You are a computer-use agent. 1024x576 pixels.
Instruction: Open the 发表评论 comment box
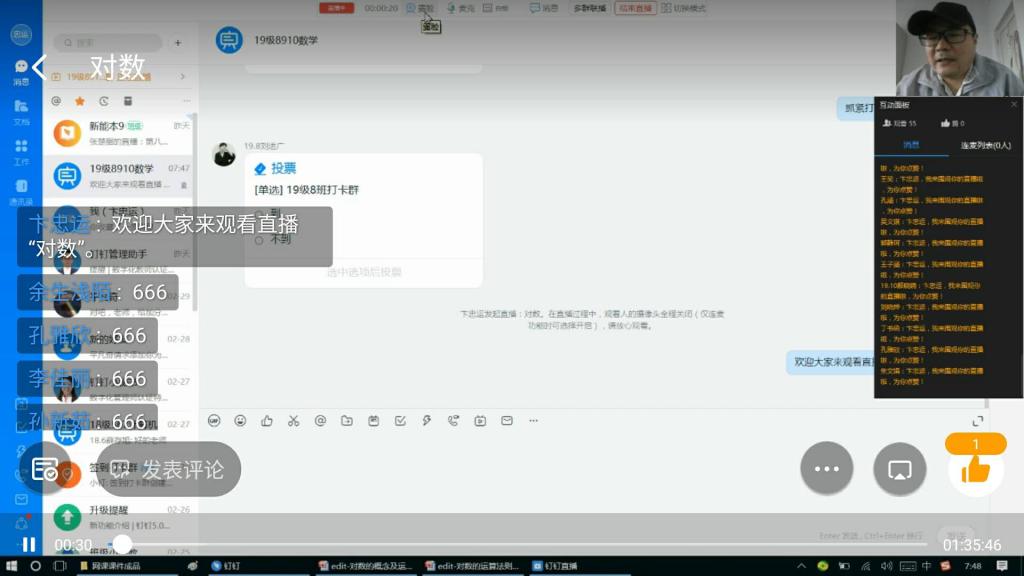pos(168,469)
